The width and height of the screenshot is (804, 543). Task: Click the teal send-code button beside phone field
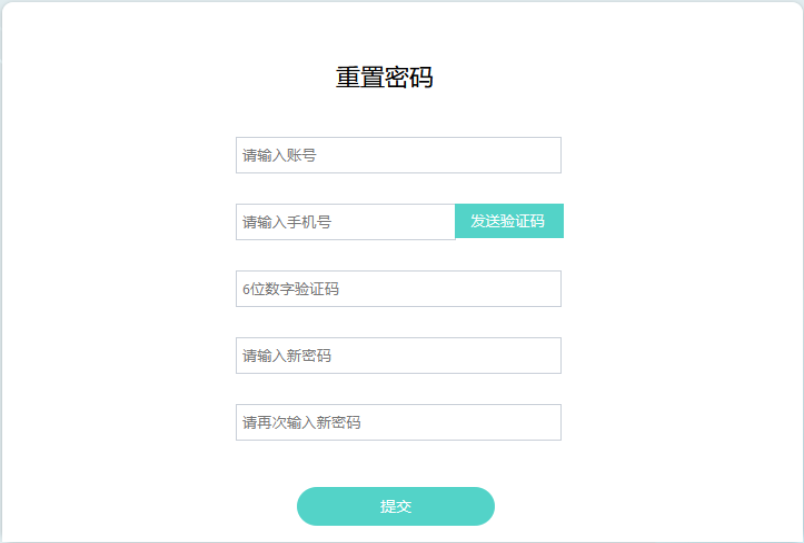pyautogui.click(x=508, y=221)
